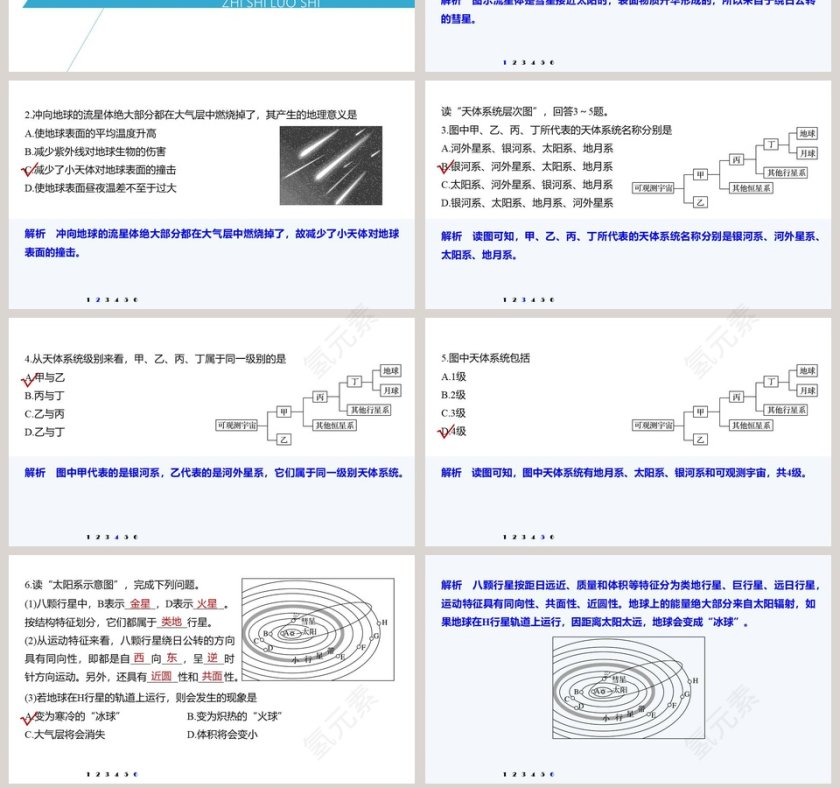Select option B.变为炽热的"火球"
The image size is (840, 788).
tap(233, 717)
